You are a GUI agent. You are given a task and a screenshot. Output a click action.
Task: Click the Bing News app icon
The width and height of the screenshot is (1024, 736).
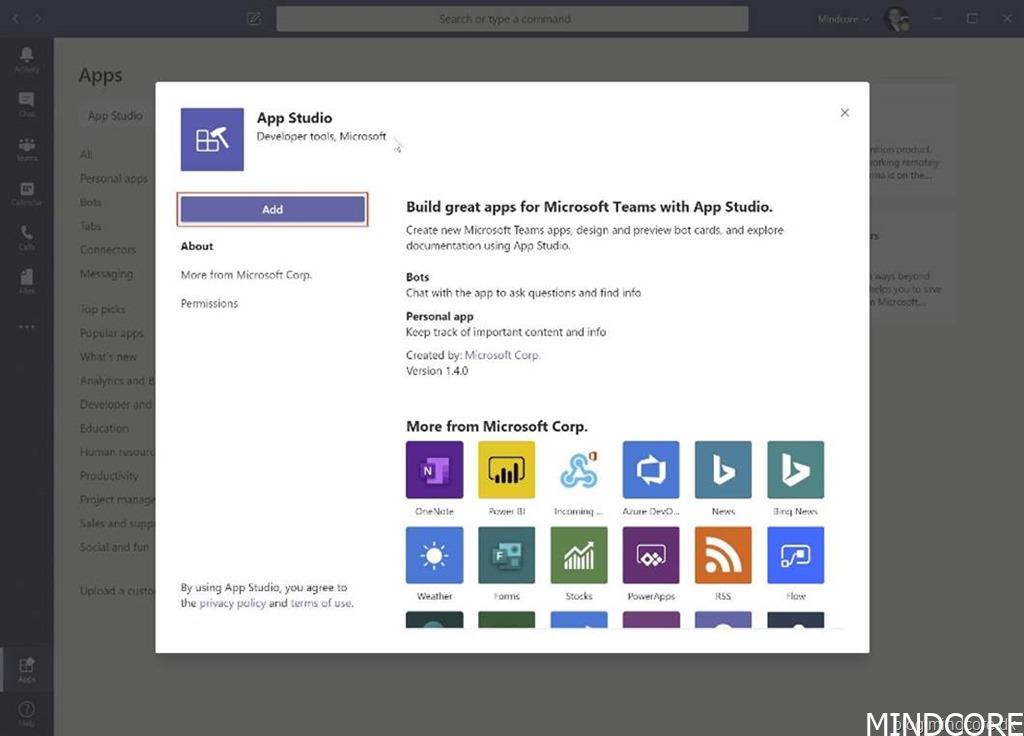click(x=795, y=470)
